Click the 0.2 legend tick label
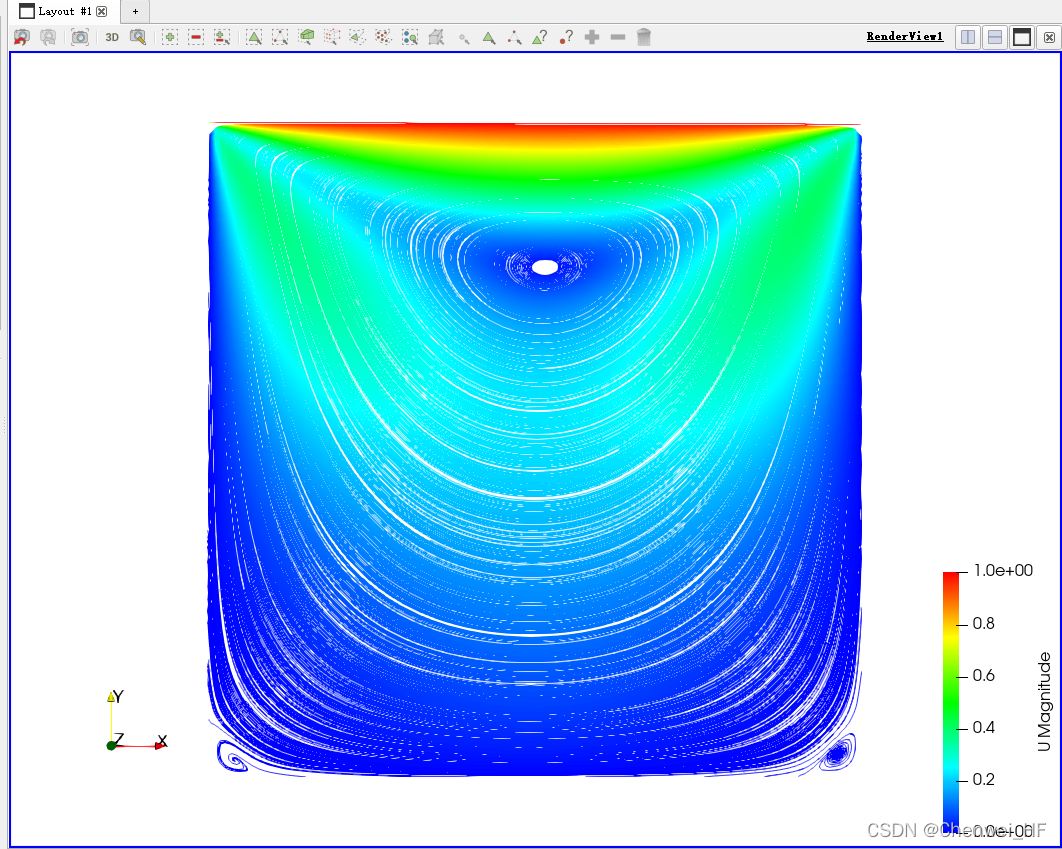 tap(983, 779)
